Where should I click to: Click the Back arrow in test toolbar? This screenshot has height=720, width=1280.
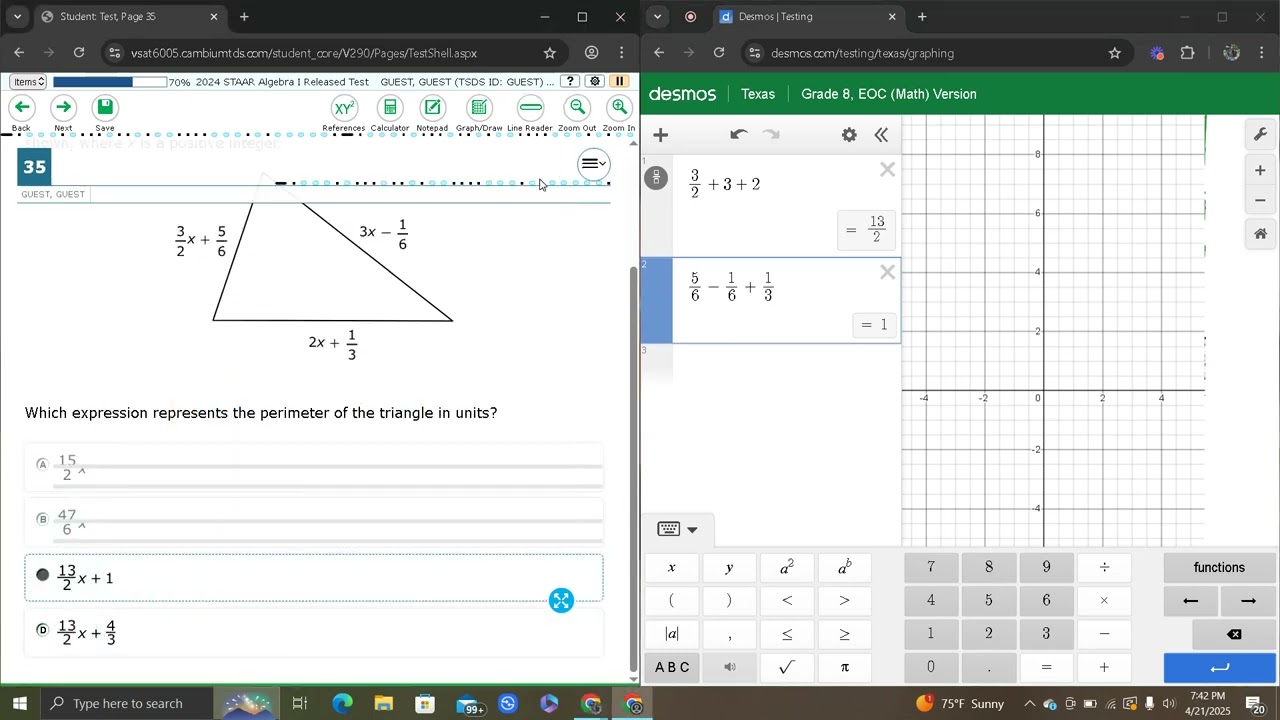point(21,108)
